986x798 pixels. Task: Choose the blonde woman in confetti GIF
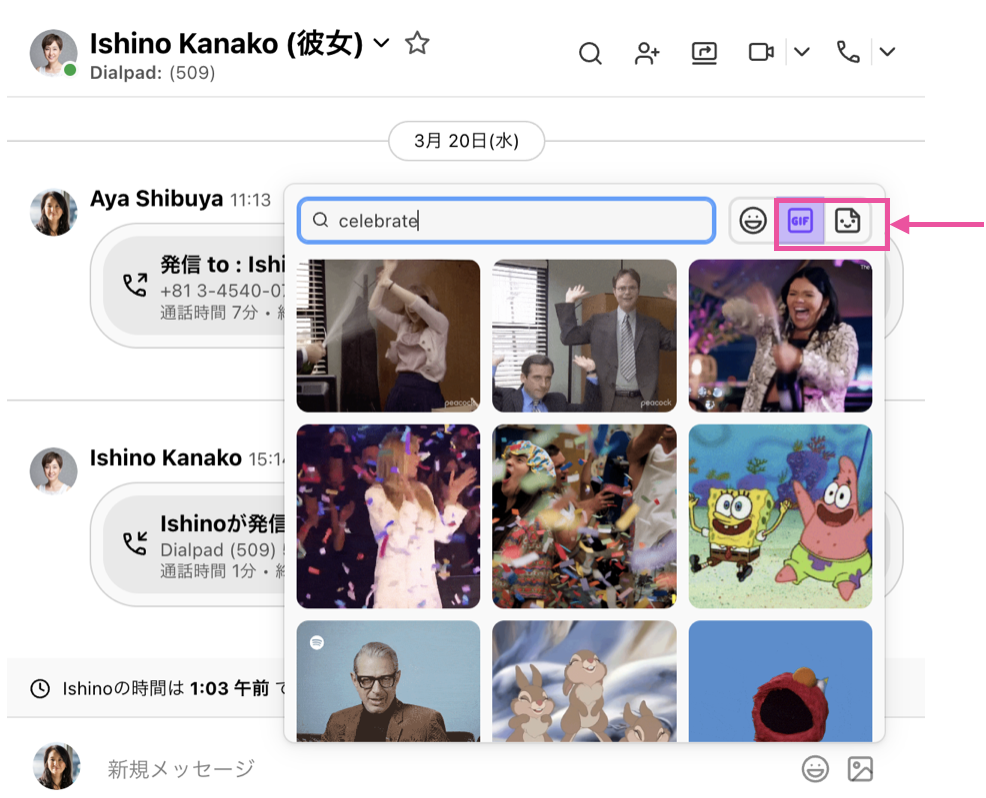tap(388, 516)
